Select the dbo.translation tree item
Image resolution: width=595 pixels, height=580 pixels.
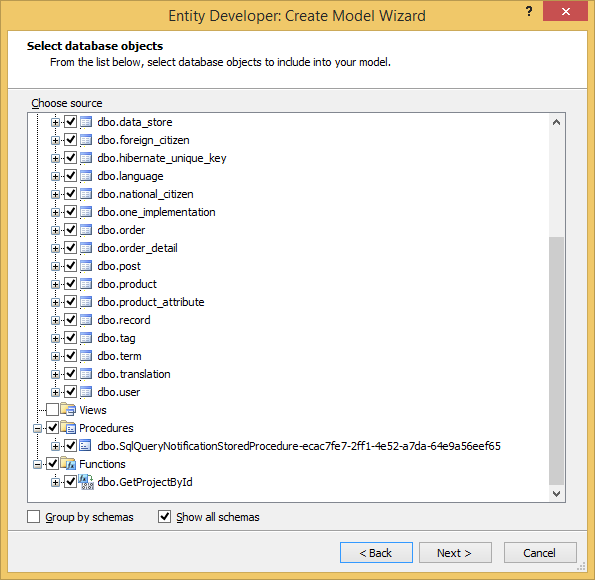pyautogui.click(x=134, y=374)
